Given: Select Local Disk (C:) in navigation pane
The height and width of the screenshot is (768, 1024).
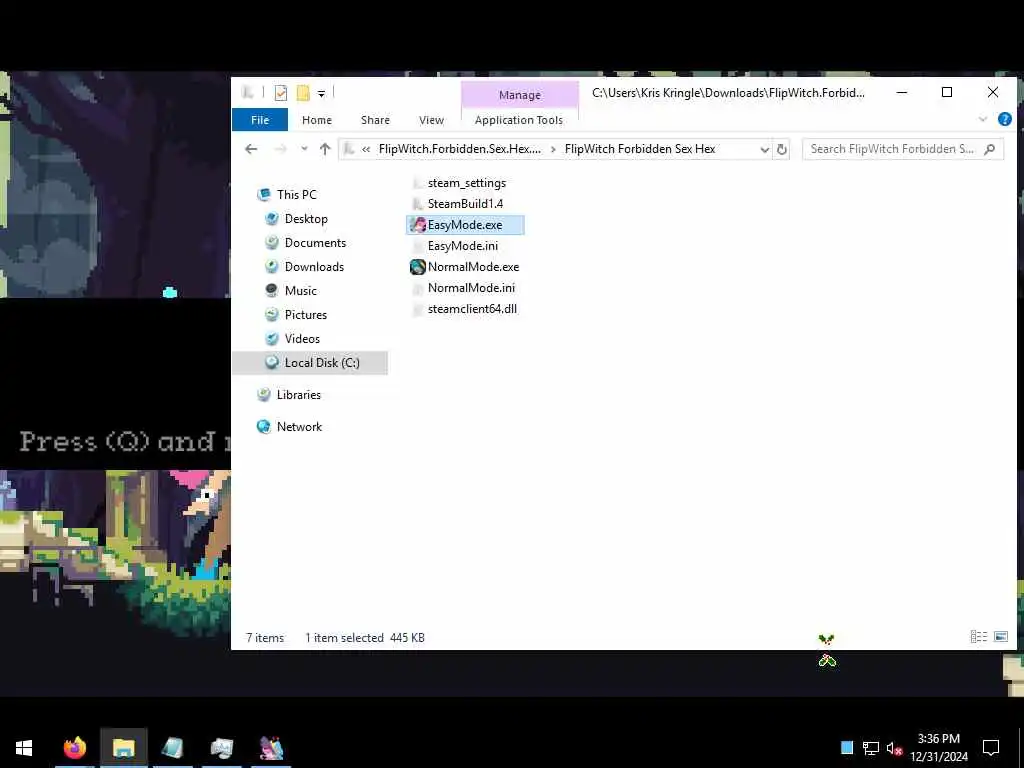Looking at the screenshot, I should 310,362.
